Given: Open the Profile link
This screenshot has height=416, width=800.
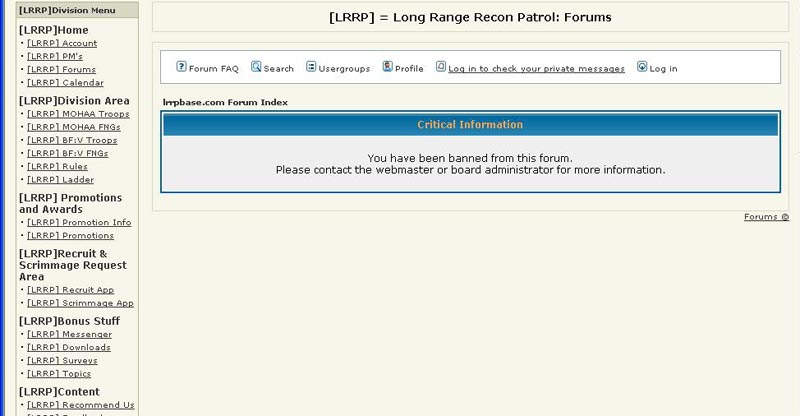Looking at the screenshot, I should [x=409, y=69].
